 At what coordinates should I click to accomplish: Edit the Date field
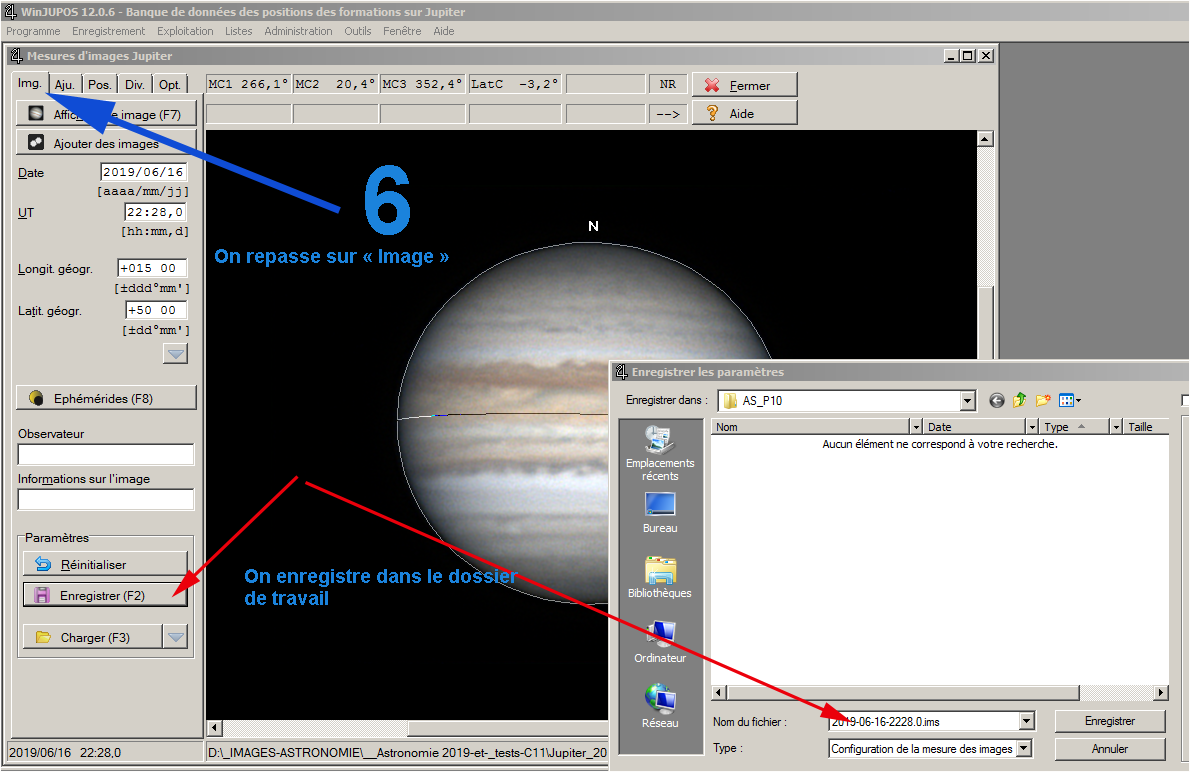143,172
